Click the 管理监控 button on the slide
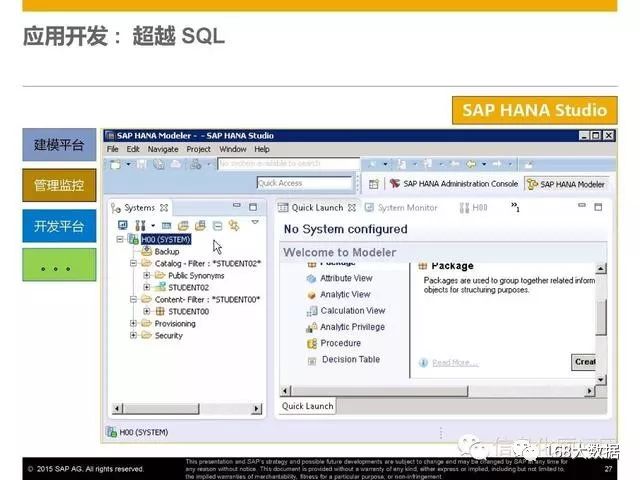The height and width of the screenshot is (480, 640). [x=59, y=185]
